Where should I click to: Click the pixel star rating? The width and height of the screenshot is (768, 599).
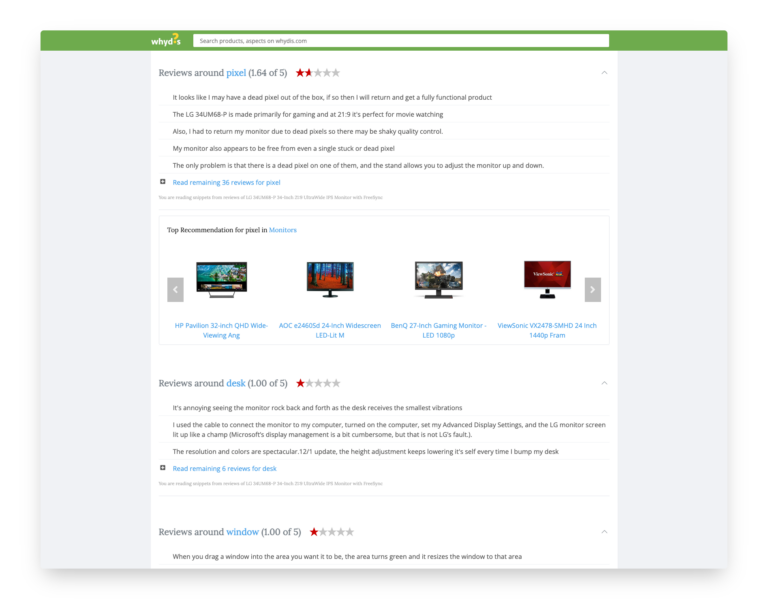click(x=317, y=73)
